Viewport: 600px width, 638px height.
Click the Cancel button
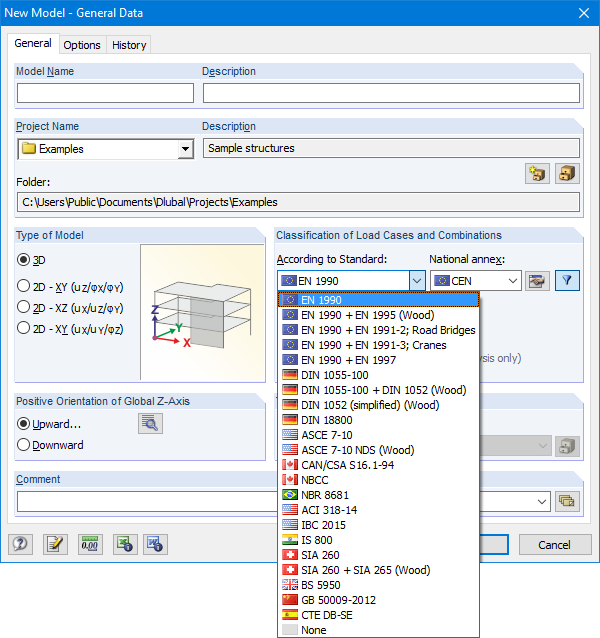(555, 545)
